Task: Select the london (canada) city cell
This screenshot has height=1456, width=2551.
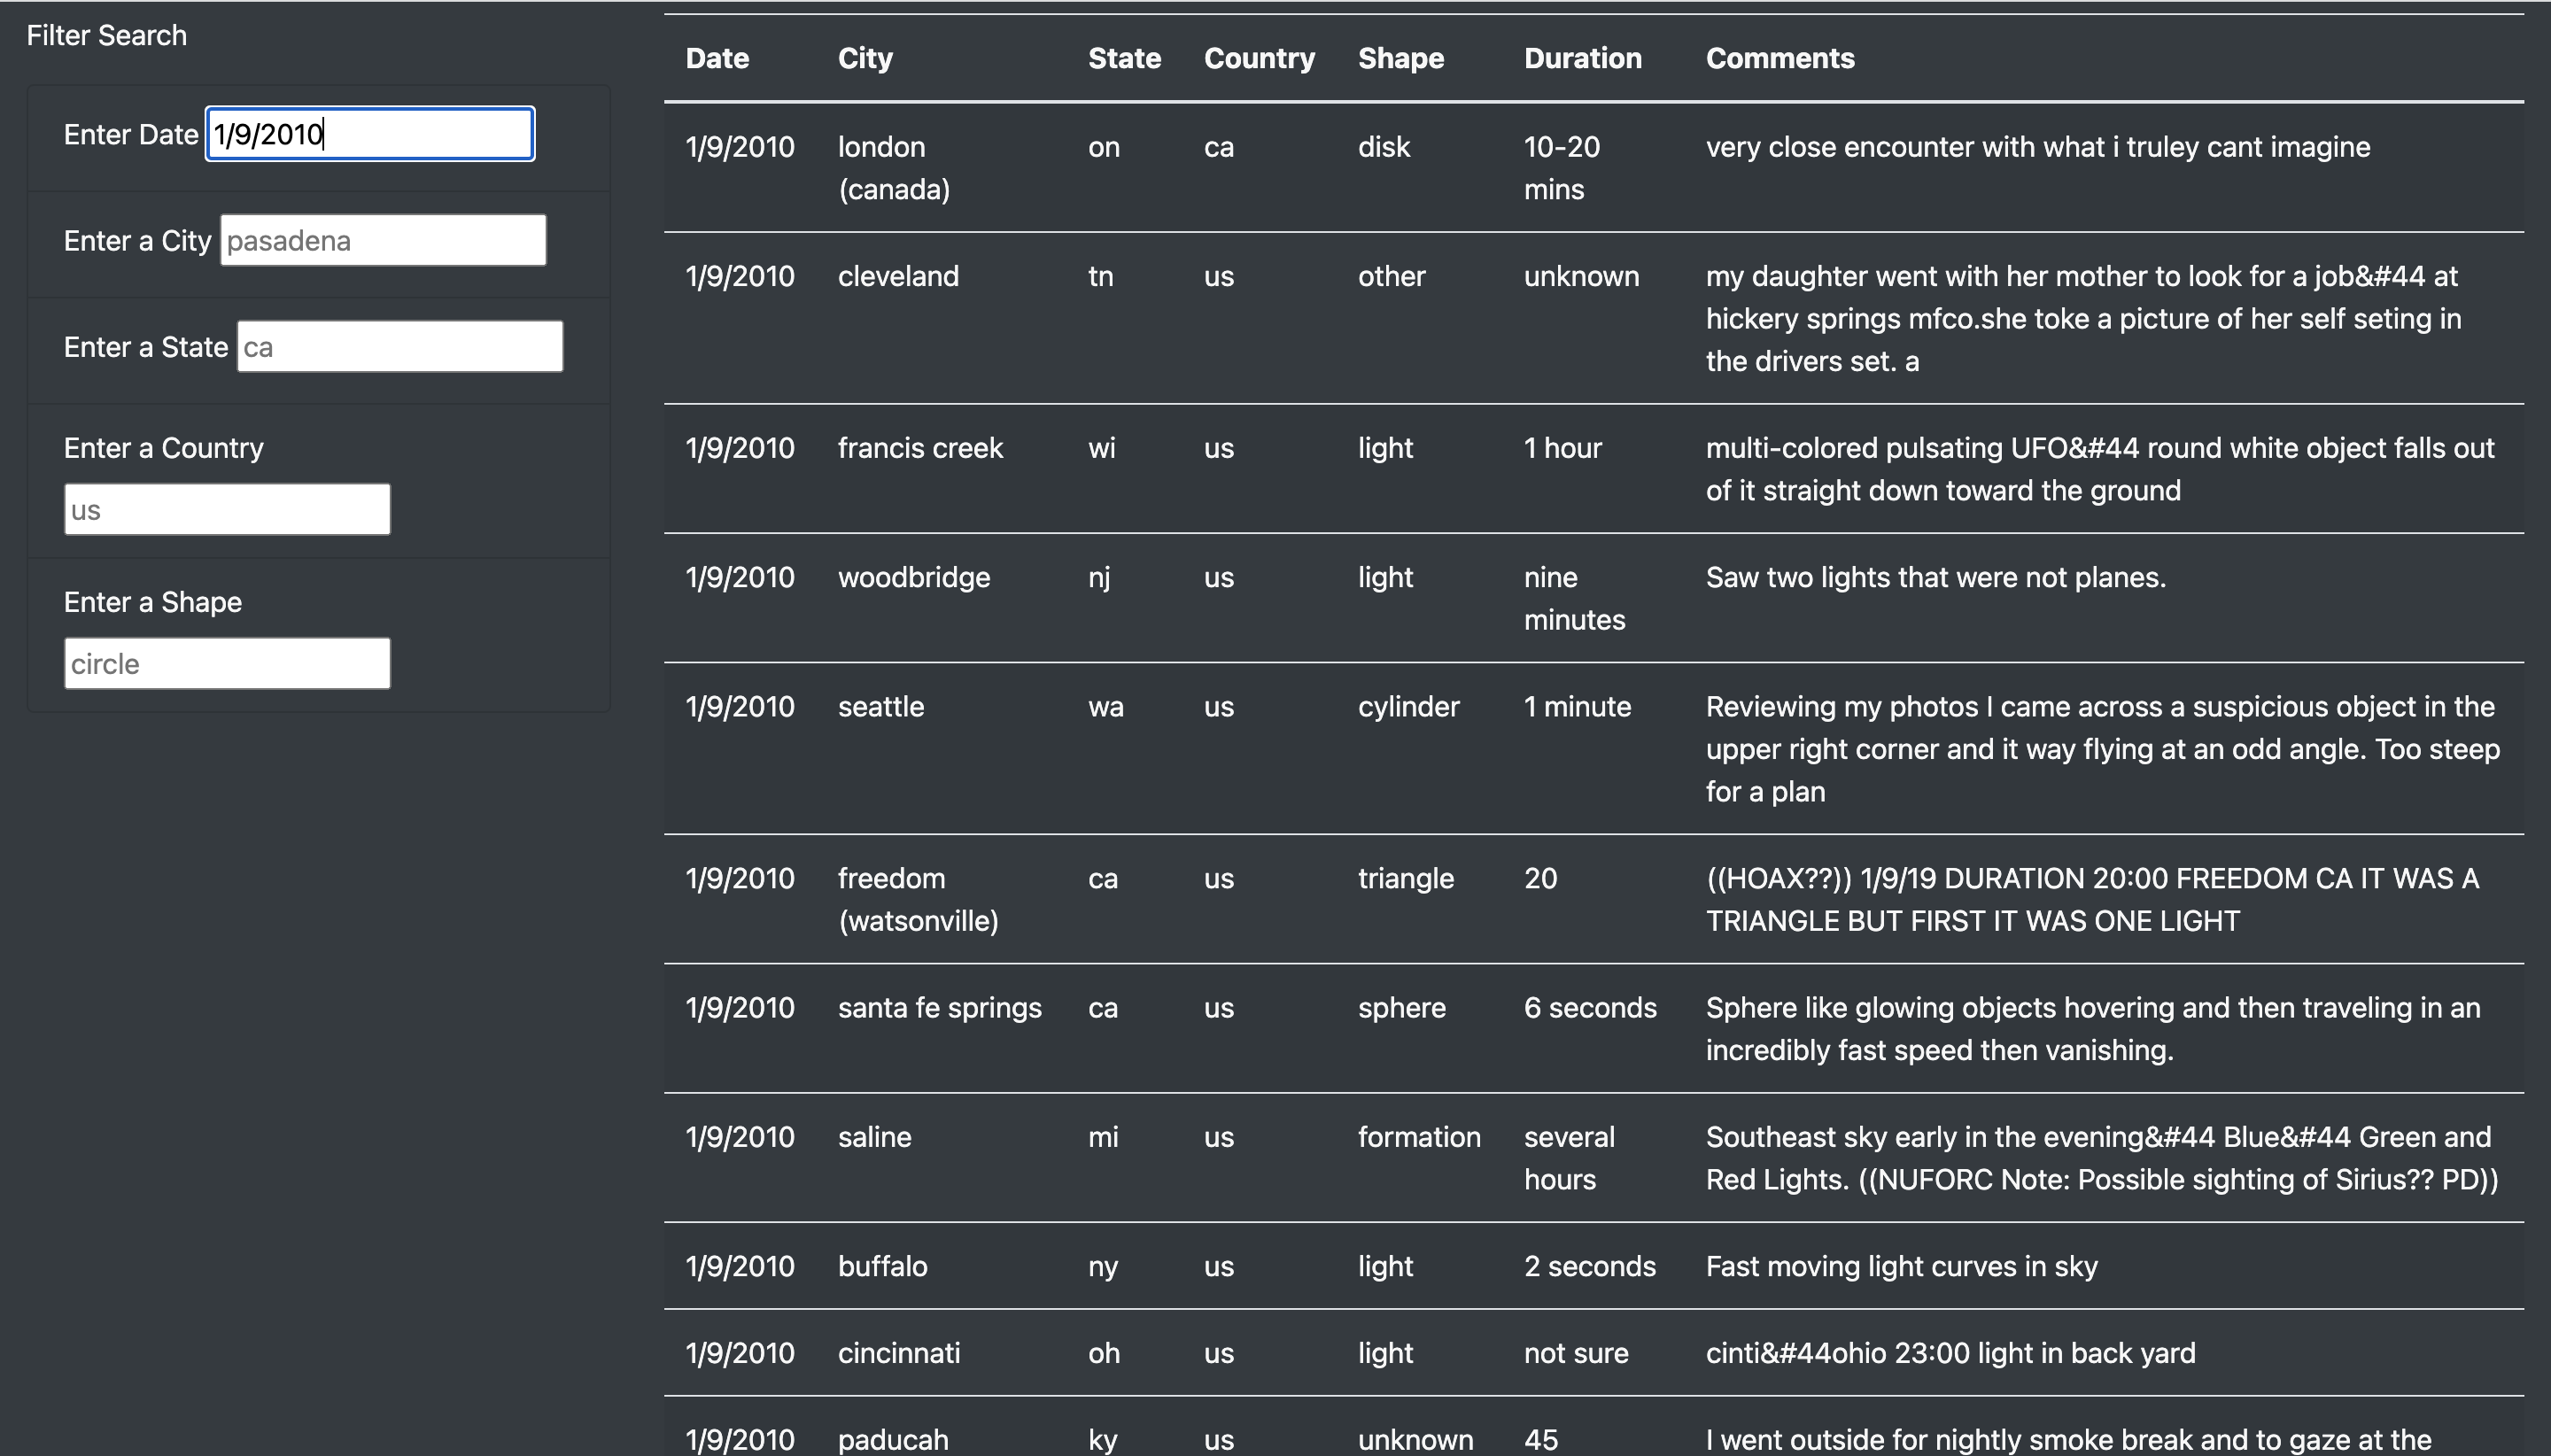Action: point(893,168)
